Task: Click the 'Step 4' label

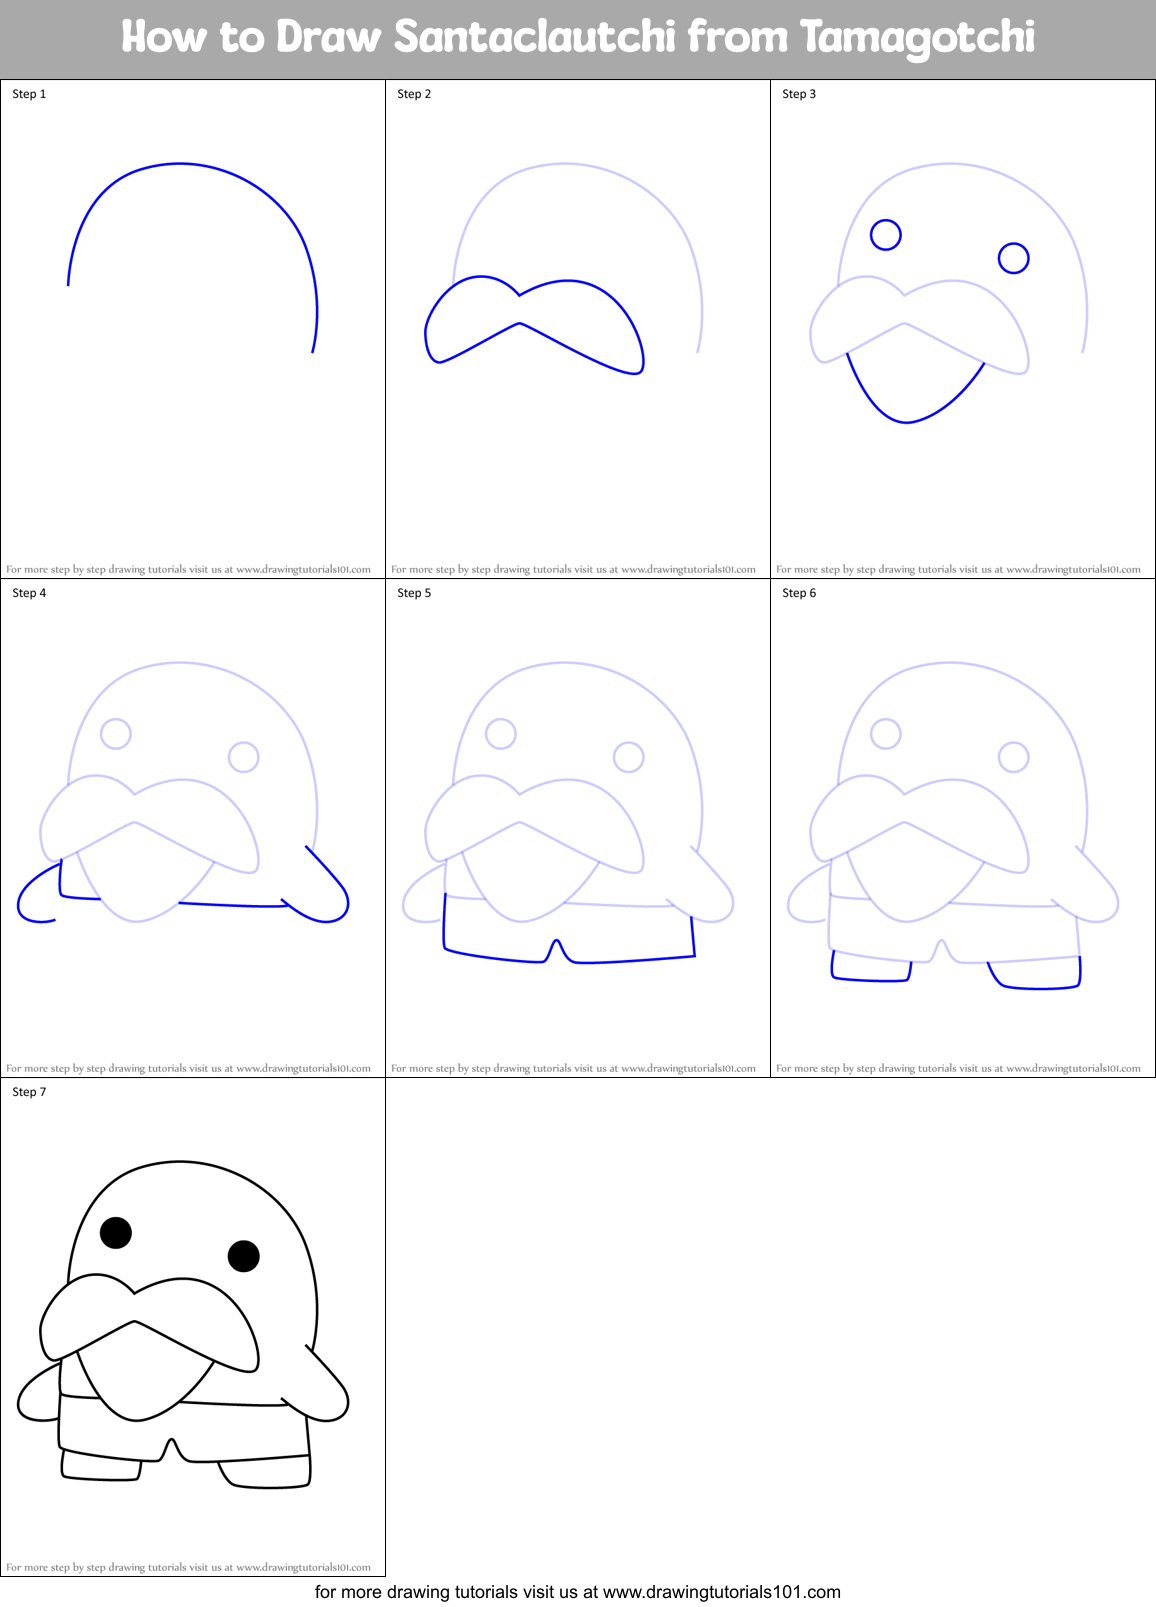Action: tap(29, 593)
